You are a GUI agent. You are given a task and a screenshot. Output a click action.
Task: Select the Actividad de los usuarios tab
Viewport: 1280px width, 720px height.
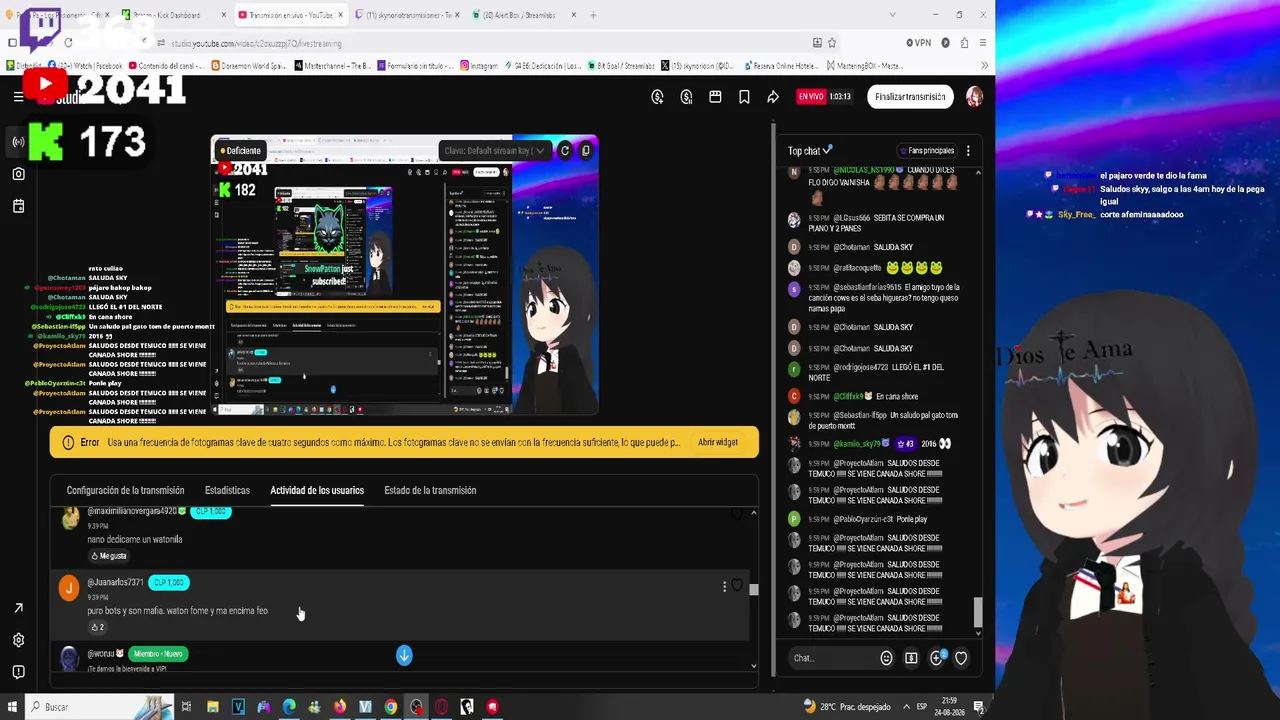pos(317,490)
